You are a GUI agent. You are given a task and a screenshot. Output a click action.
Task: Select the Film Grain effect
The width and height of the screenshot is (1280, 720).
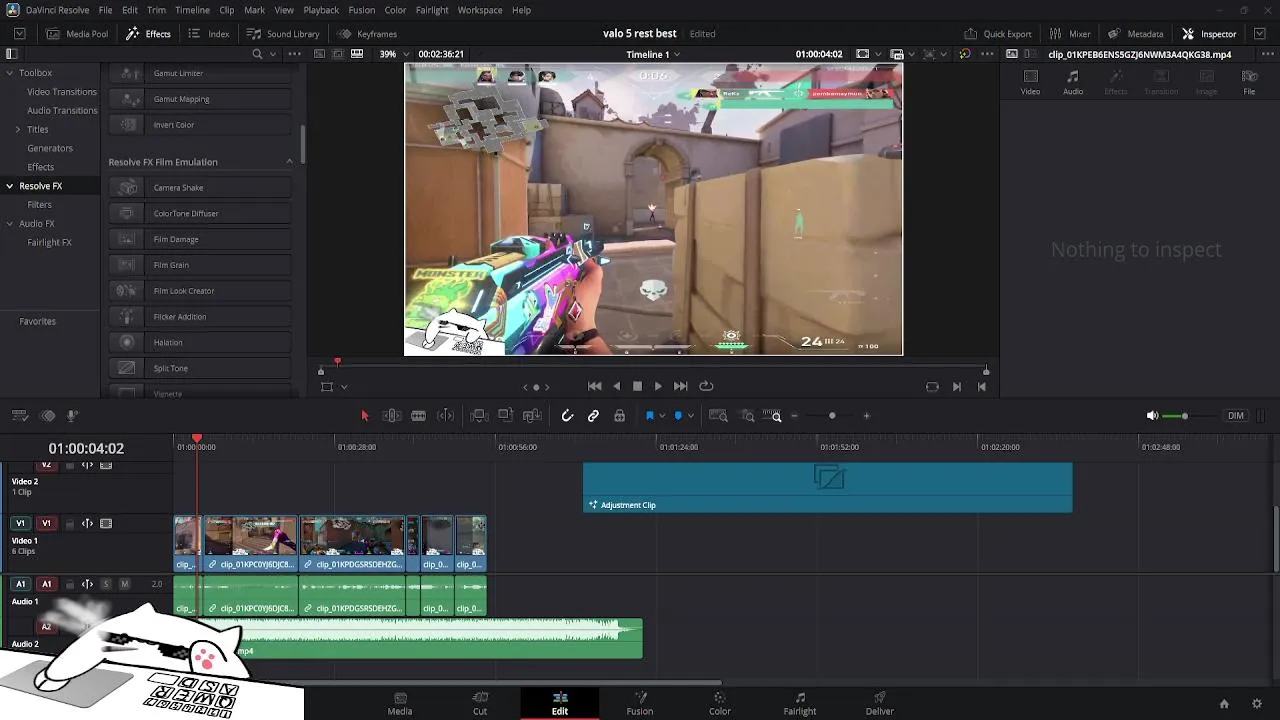tap(200, 265)
